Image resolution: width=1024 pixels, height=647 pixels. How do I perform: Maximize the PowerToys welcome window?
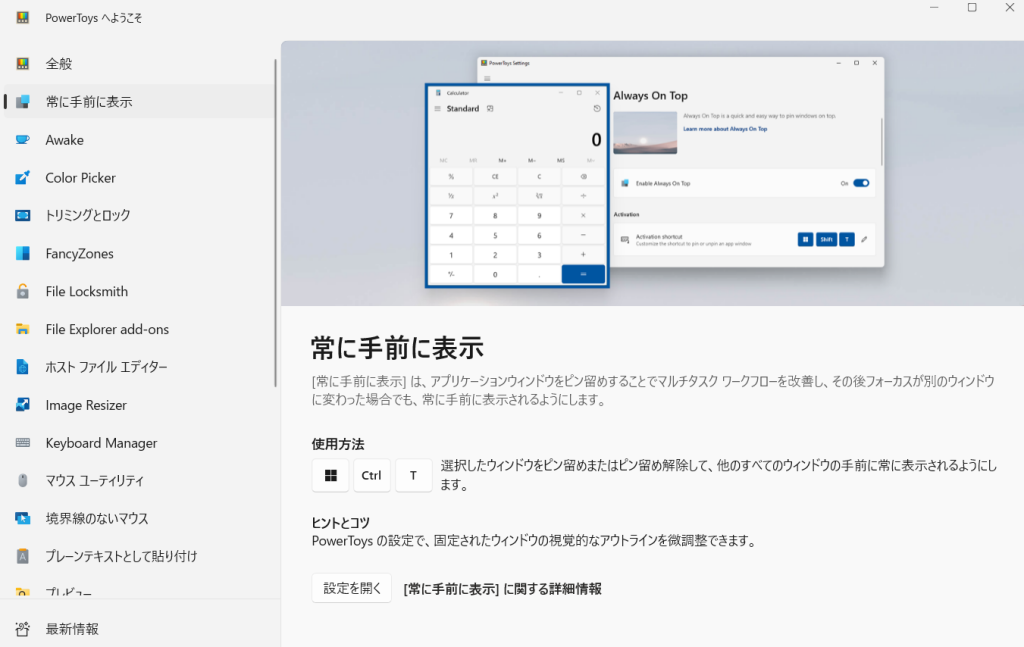972,8
